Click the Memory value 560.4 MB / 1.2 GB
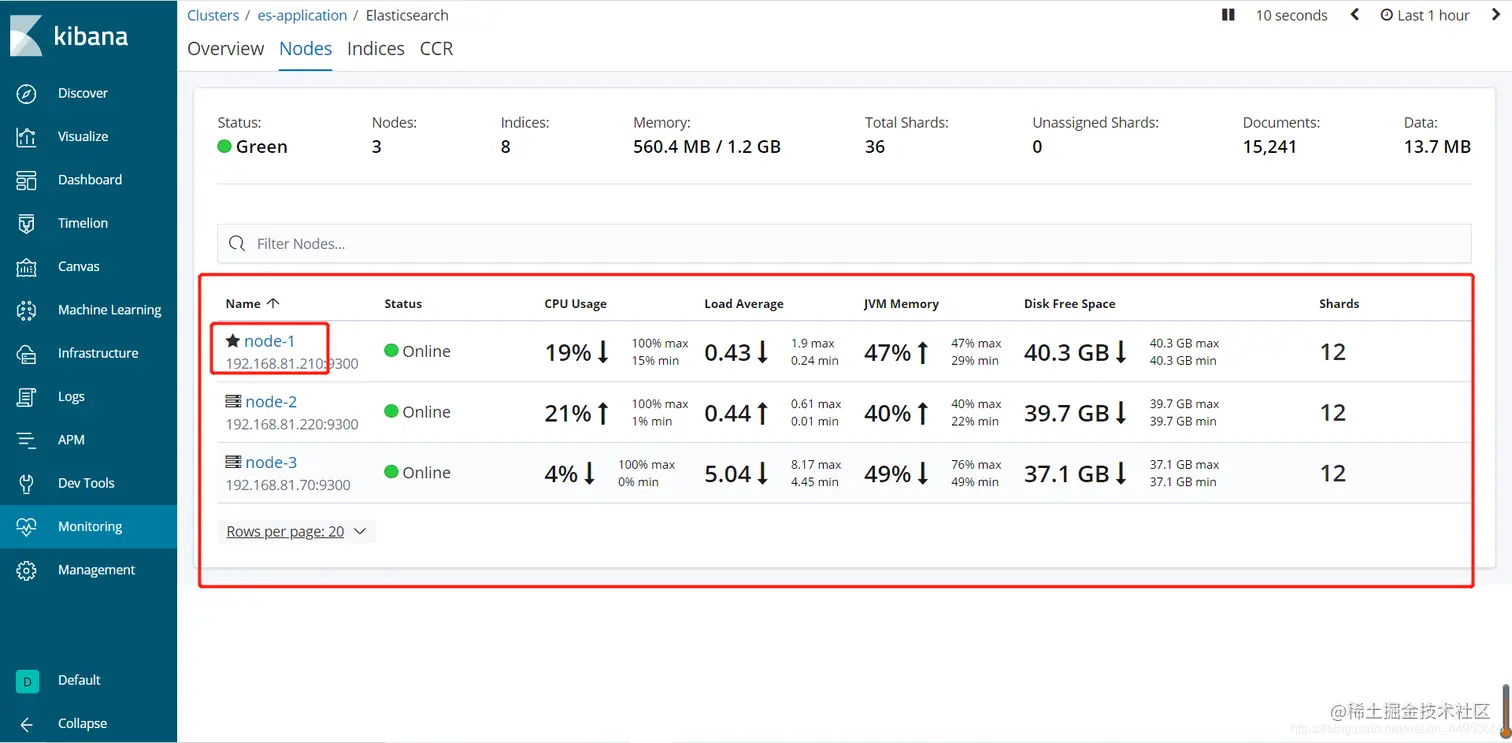Image resolution: width=1512 pixels, height=743 pixels. tap(707, 147)
